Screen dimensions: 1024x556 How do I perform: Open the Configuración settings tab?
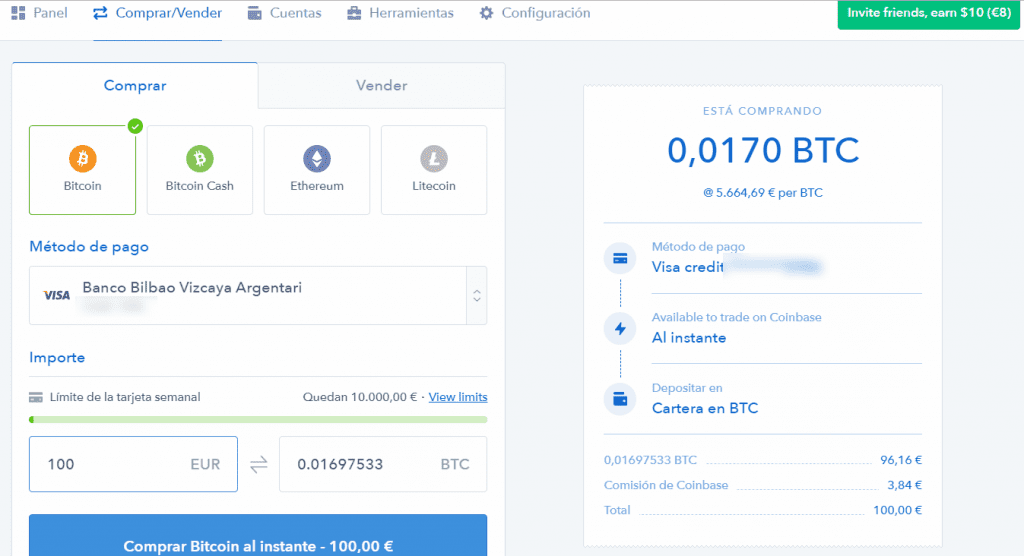click(x=534, y=13)
